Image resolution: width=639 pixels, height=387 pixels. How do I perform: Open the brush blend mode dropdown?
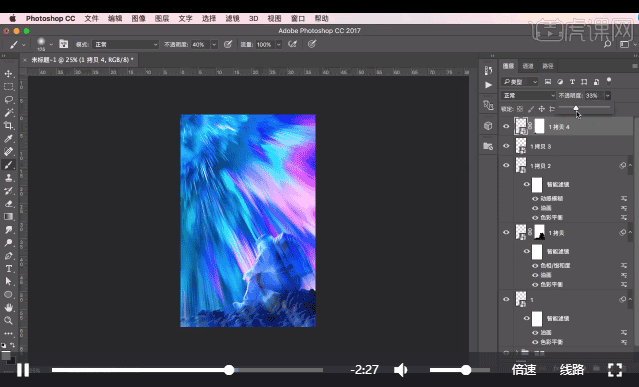pos(126,44)
